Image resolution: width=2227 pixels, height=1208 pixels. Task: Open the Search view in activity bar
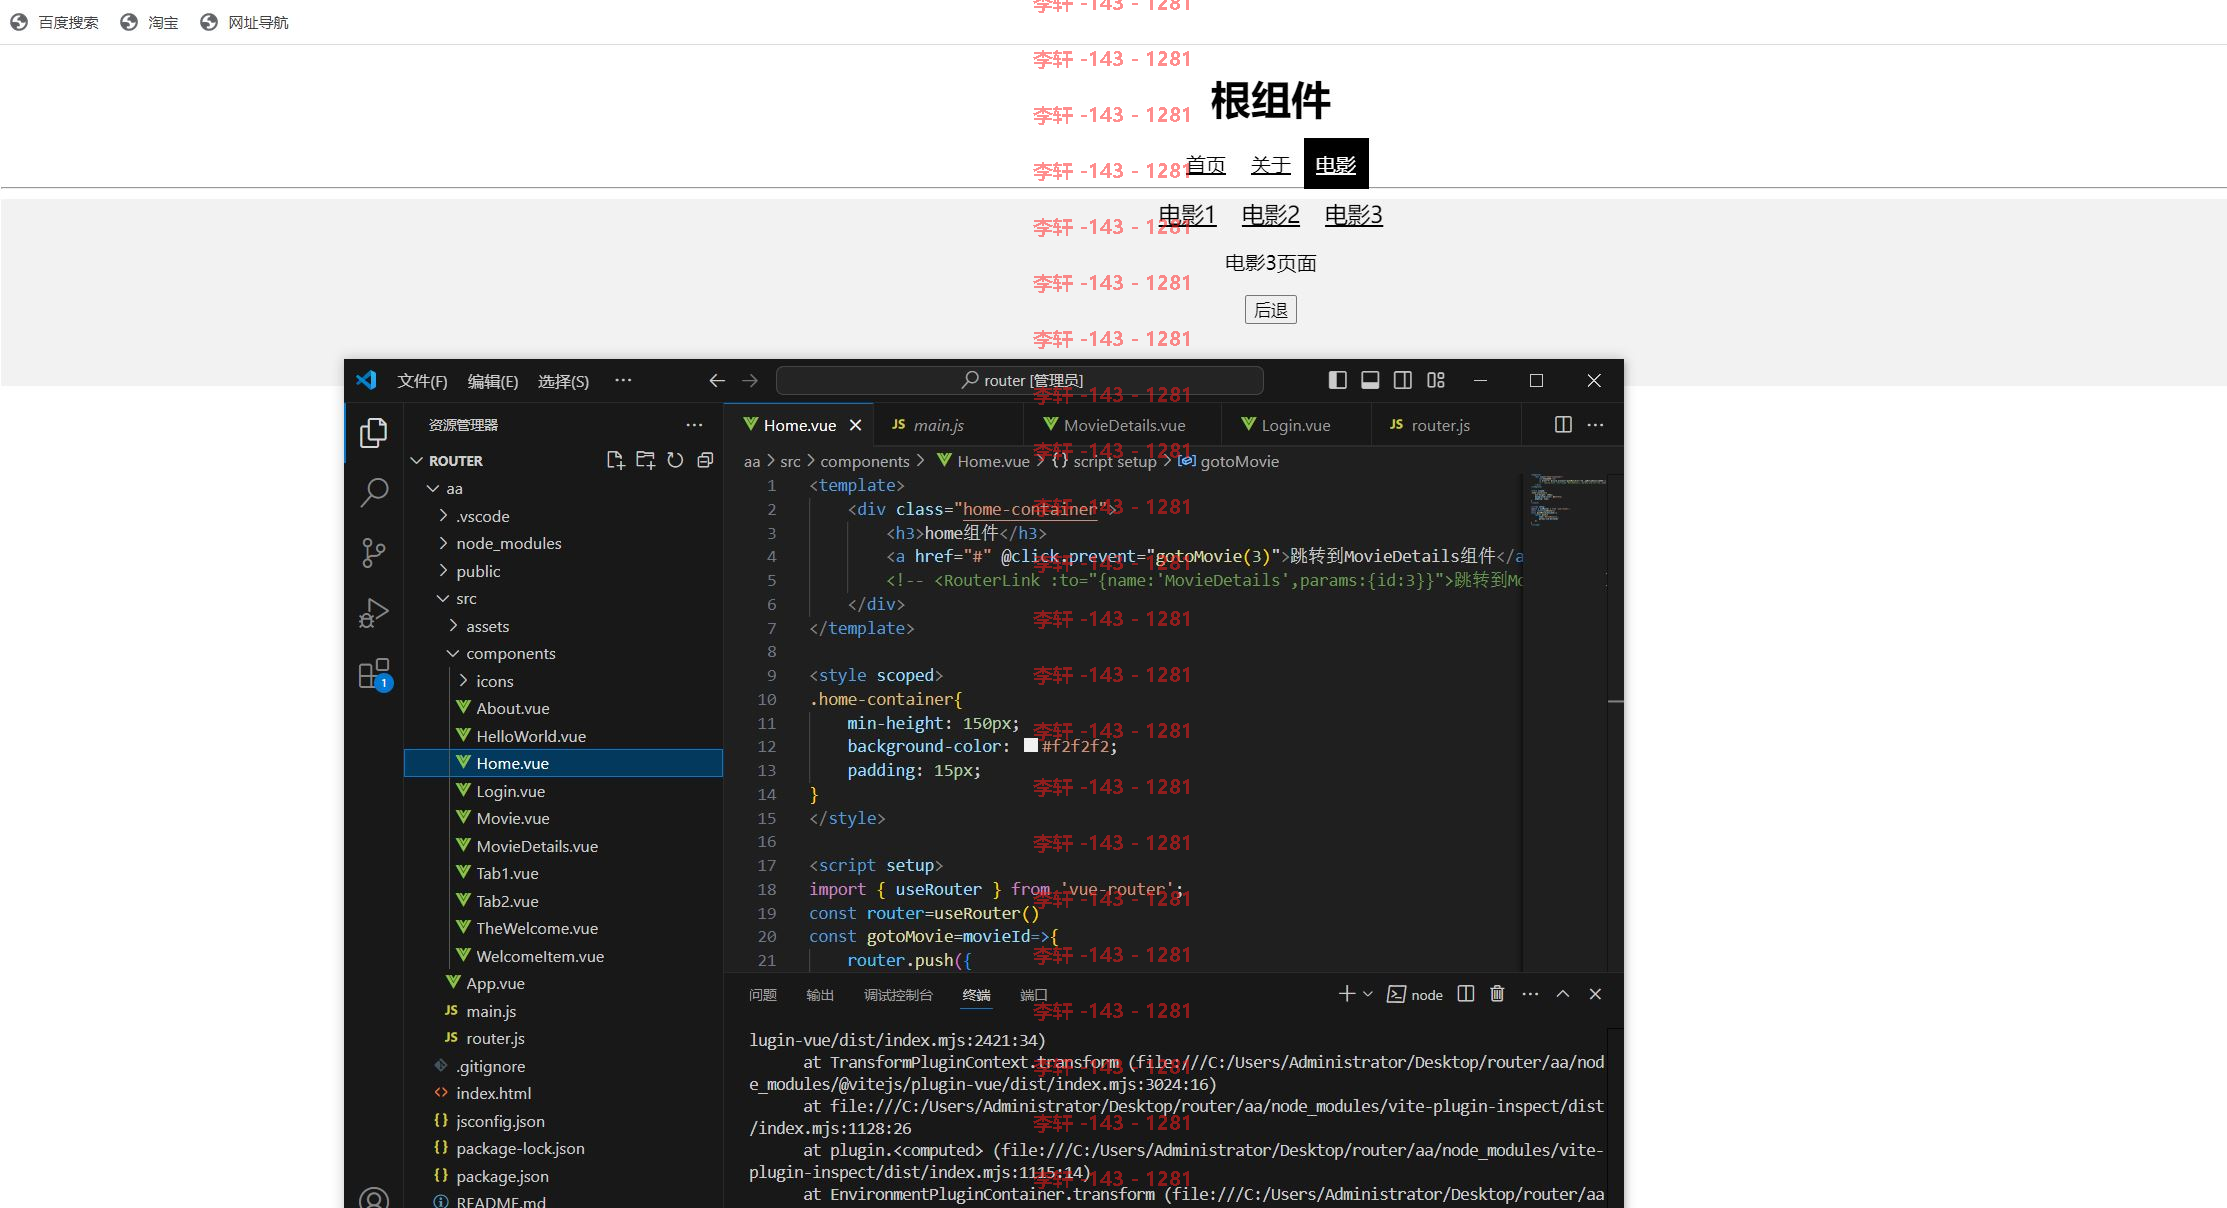[x=374, y=492]
